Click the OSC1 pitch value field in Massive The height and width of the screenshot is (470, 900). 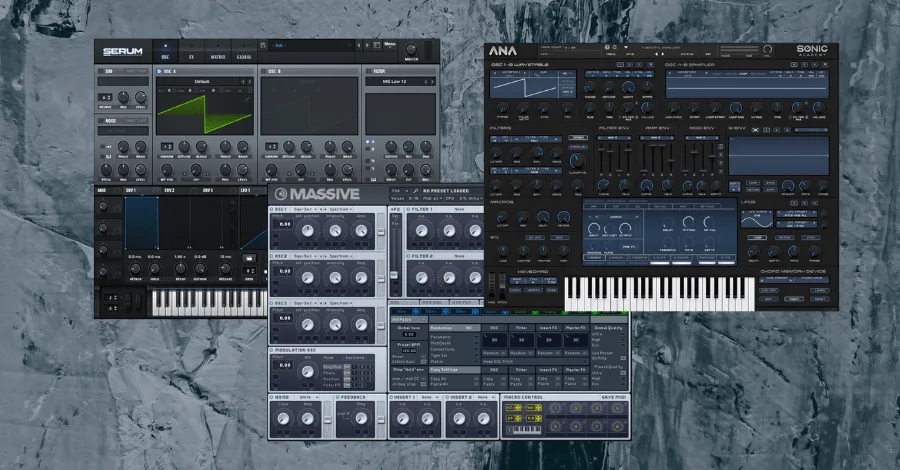click(x=285, y=224)
